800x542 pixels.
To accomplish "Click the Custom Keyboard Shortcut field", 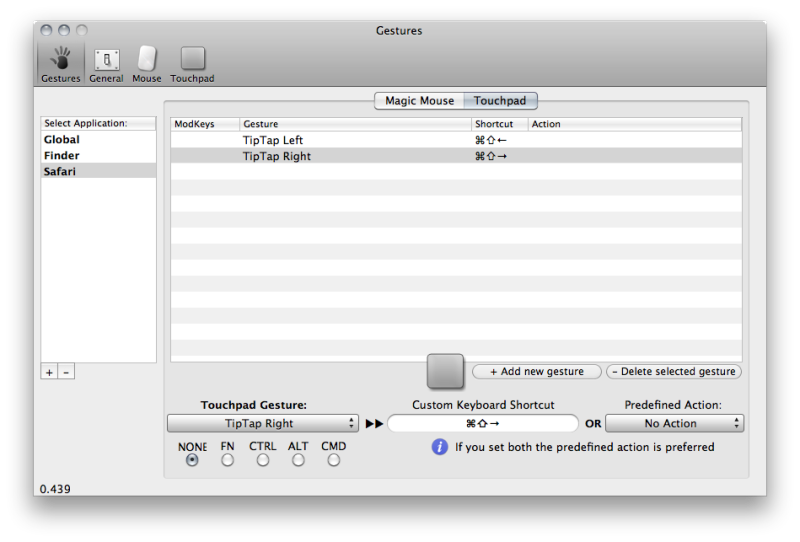I will [483, 423].
